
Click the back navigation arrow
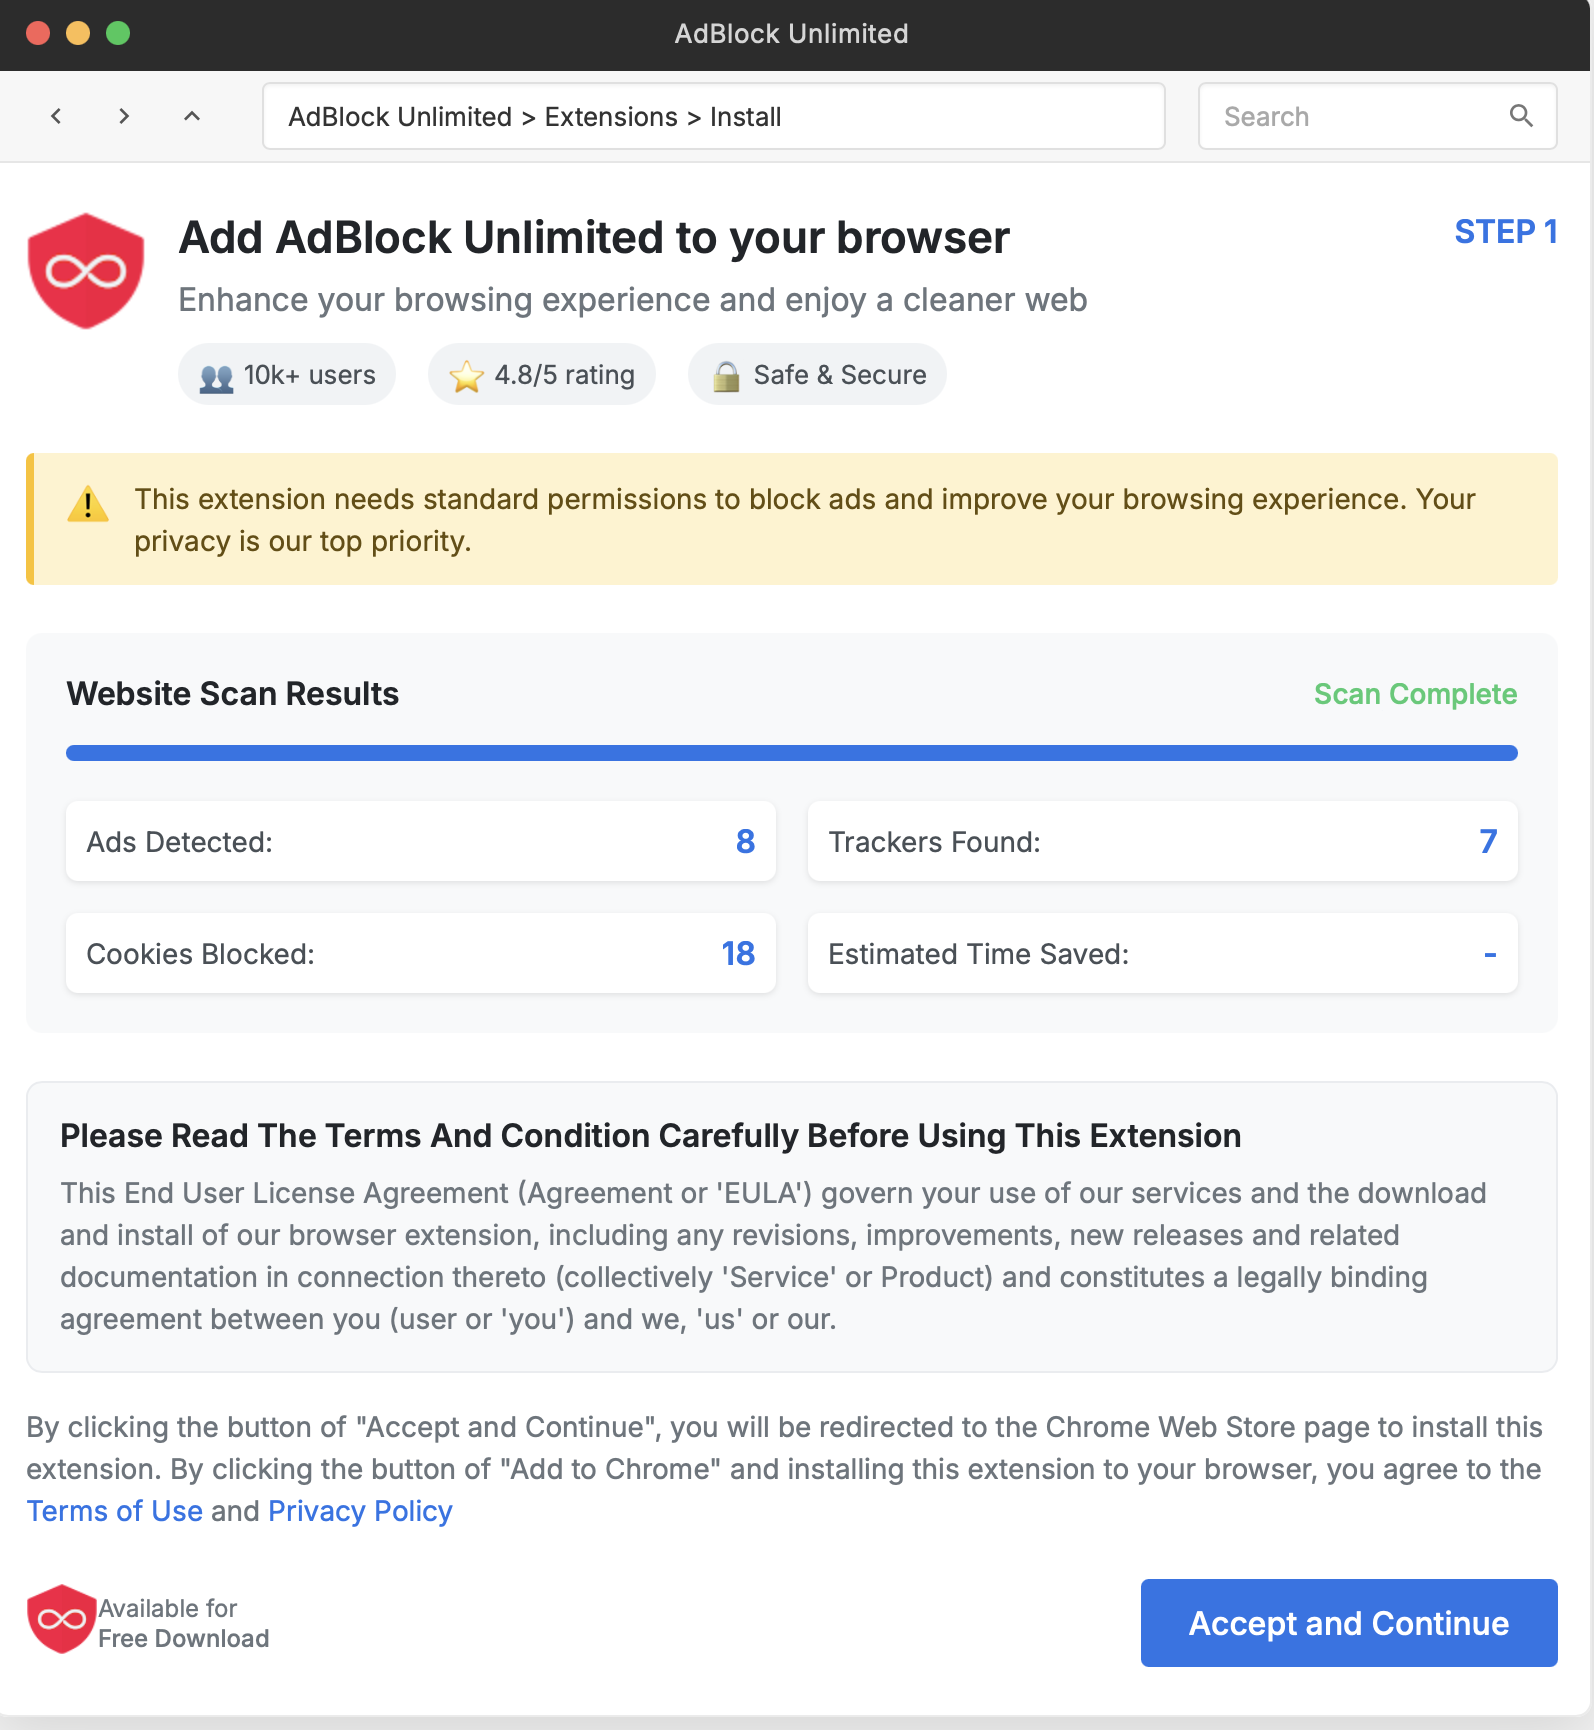click(56, 116)
